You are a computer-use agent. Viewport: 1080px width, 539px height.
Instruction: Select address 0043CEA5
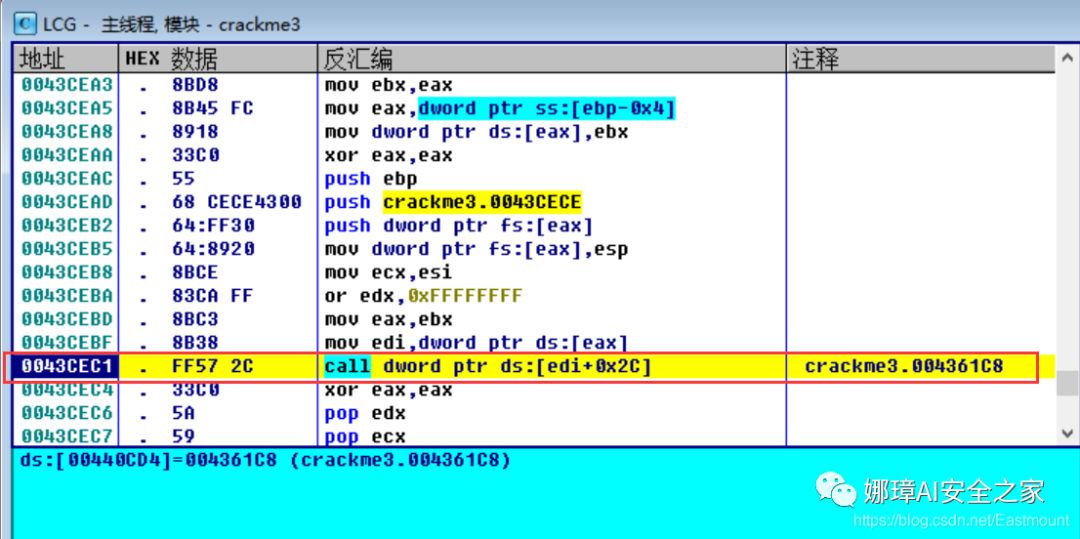(x=68, y=109)
